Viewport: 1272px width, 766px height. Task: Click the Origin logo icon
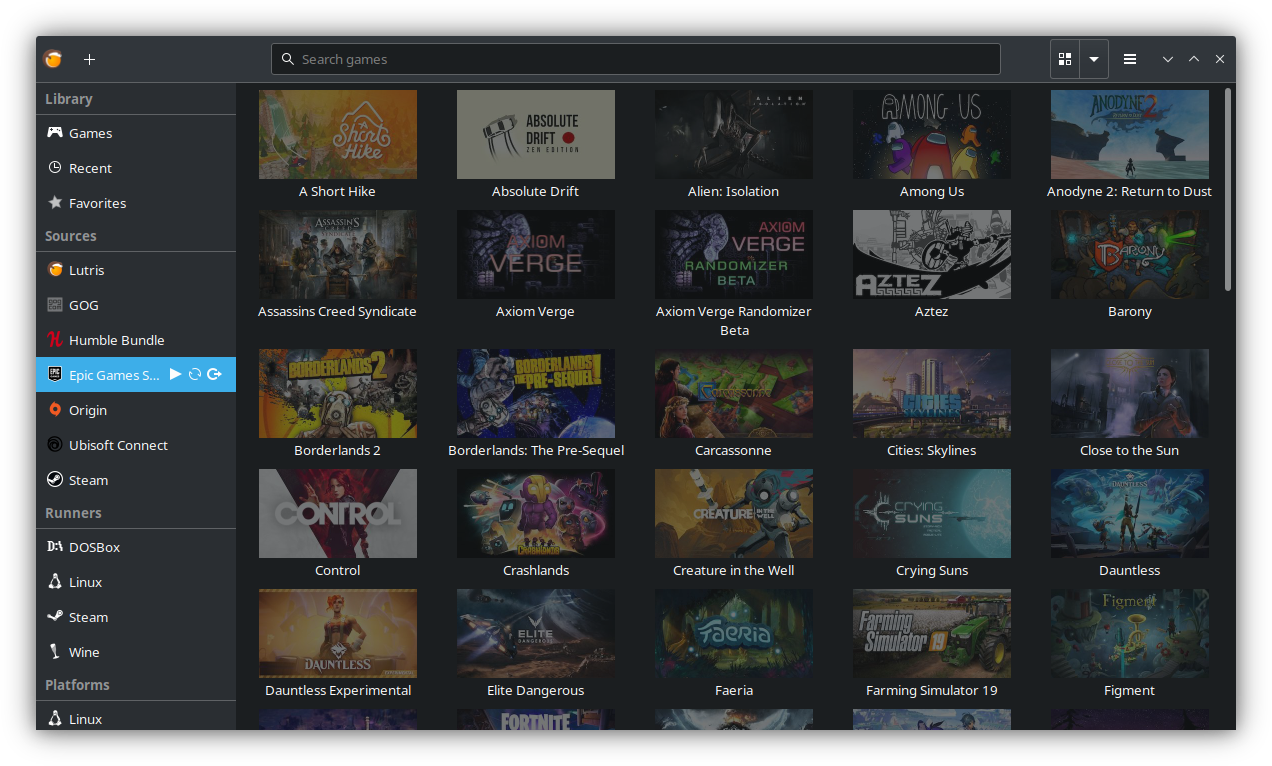[55, 410]
